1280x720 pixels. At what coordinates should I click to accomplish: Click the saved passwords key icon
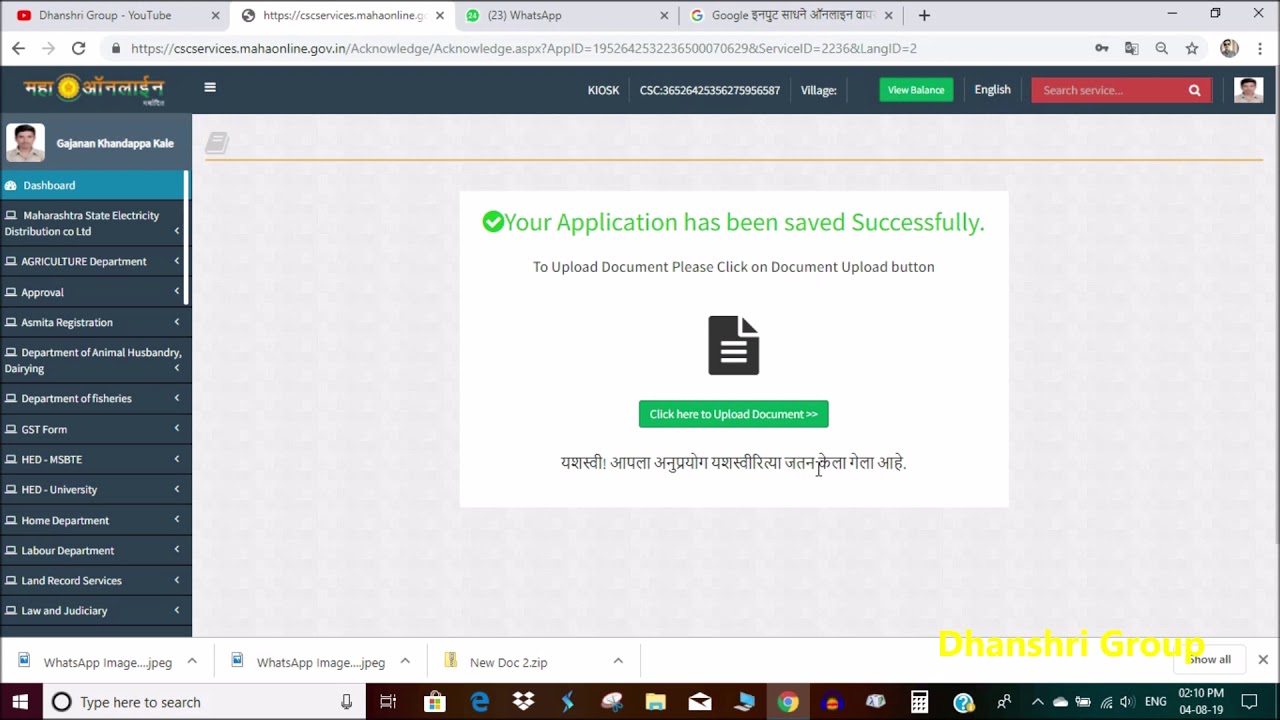1101,48
